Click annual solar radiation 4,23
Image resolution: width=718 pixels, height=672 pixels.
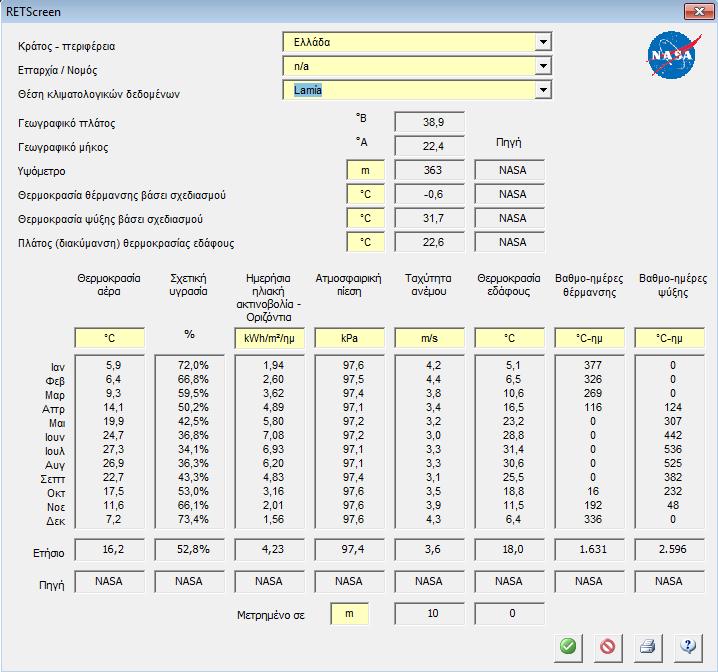click(x=269, y=549)
